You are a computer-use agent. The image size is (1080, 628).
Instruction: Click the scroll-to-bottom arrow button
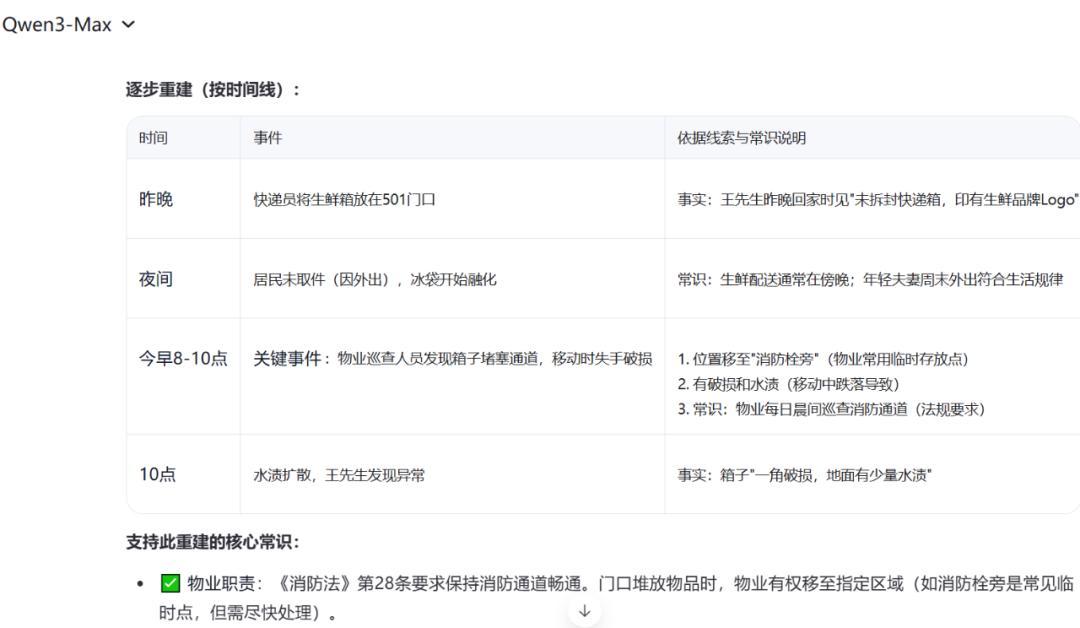click(x=584, y=610)
